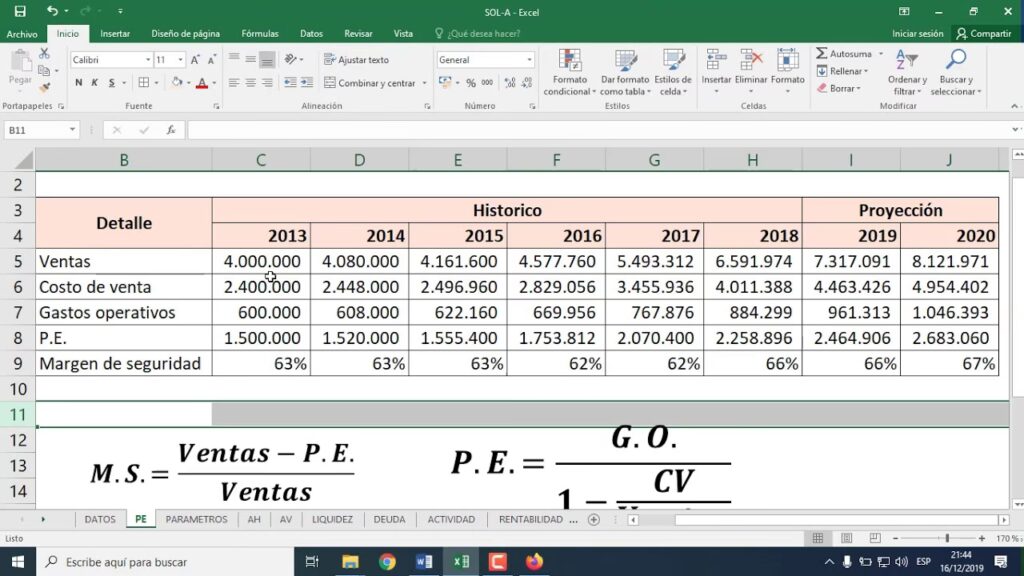Click the red font color swatch
1024x576 pixels.
201,84
